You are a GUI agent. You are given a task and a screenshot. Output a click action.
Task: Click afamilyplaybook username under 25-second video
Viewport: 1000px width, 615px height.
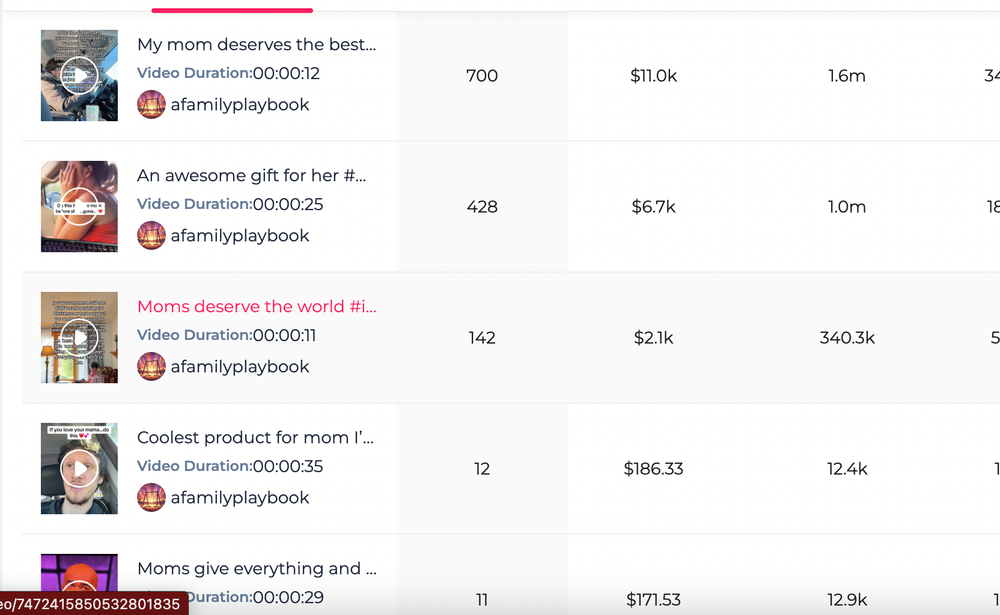(x=240, y=235)
